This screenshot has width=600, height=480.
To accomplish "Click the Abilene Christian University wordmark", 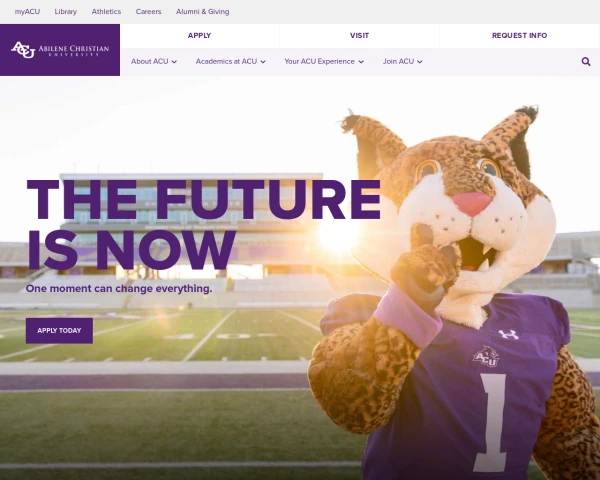I will [x=74, y=50].
